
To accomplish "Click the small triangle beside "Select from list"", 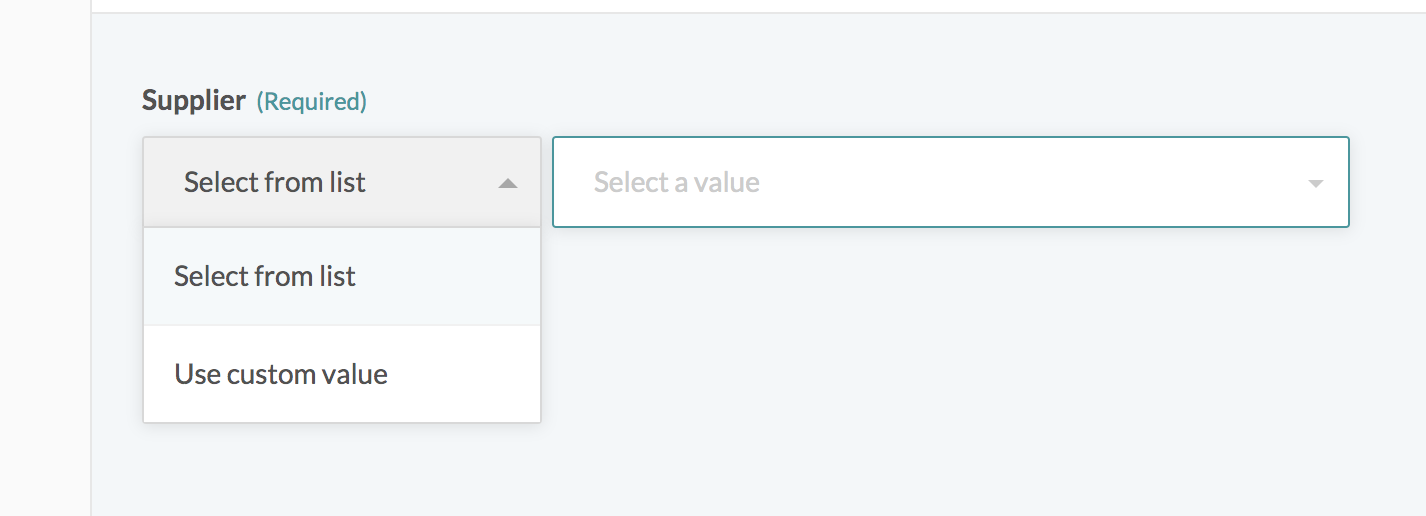I will tap(508, 183).
